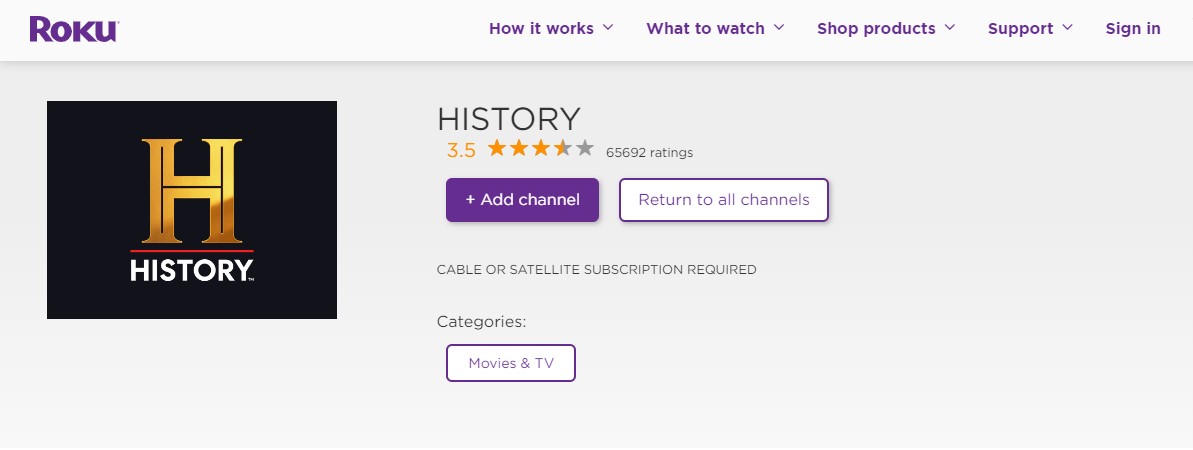Click Return to all channels button
Screen dimensions: 1193x450
(724, 200)
